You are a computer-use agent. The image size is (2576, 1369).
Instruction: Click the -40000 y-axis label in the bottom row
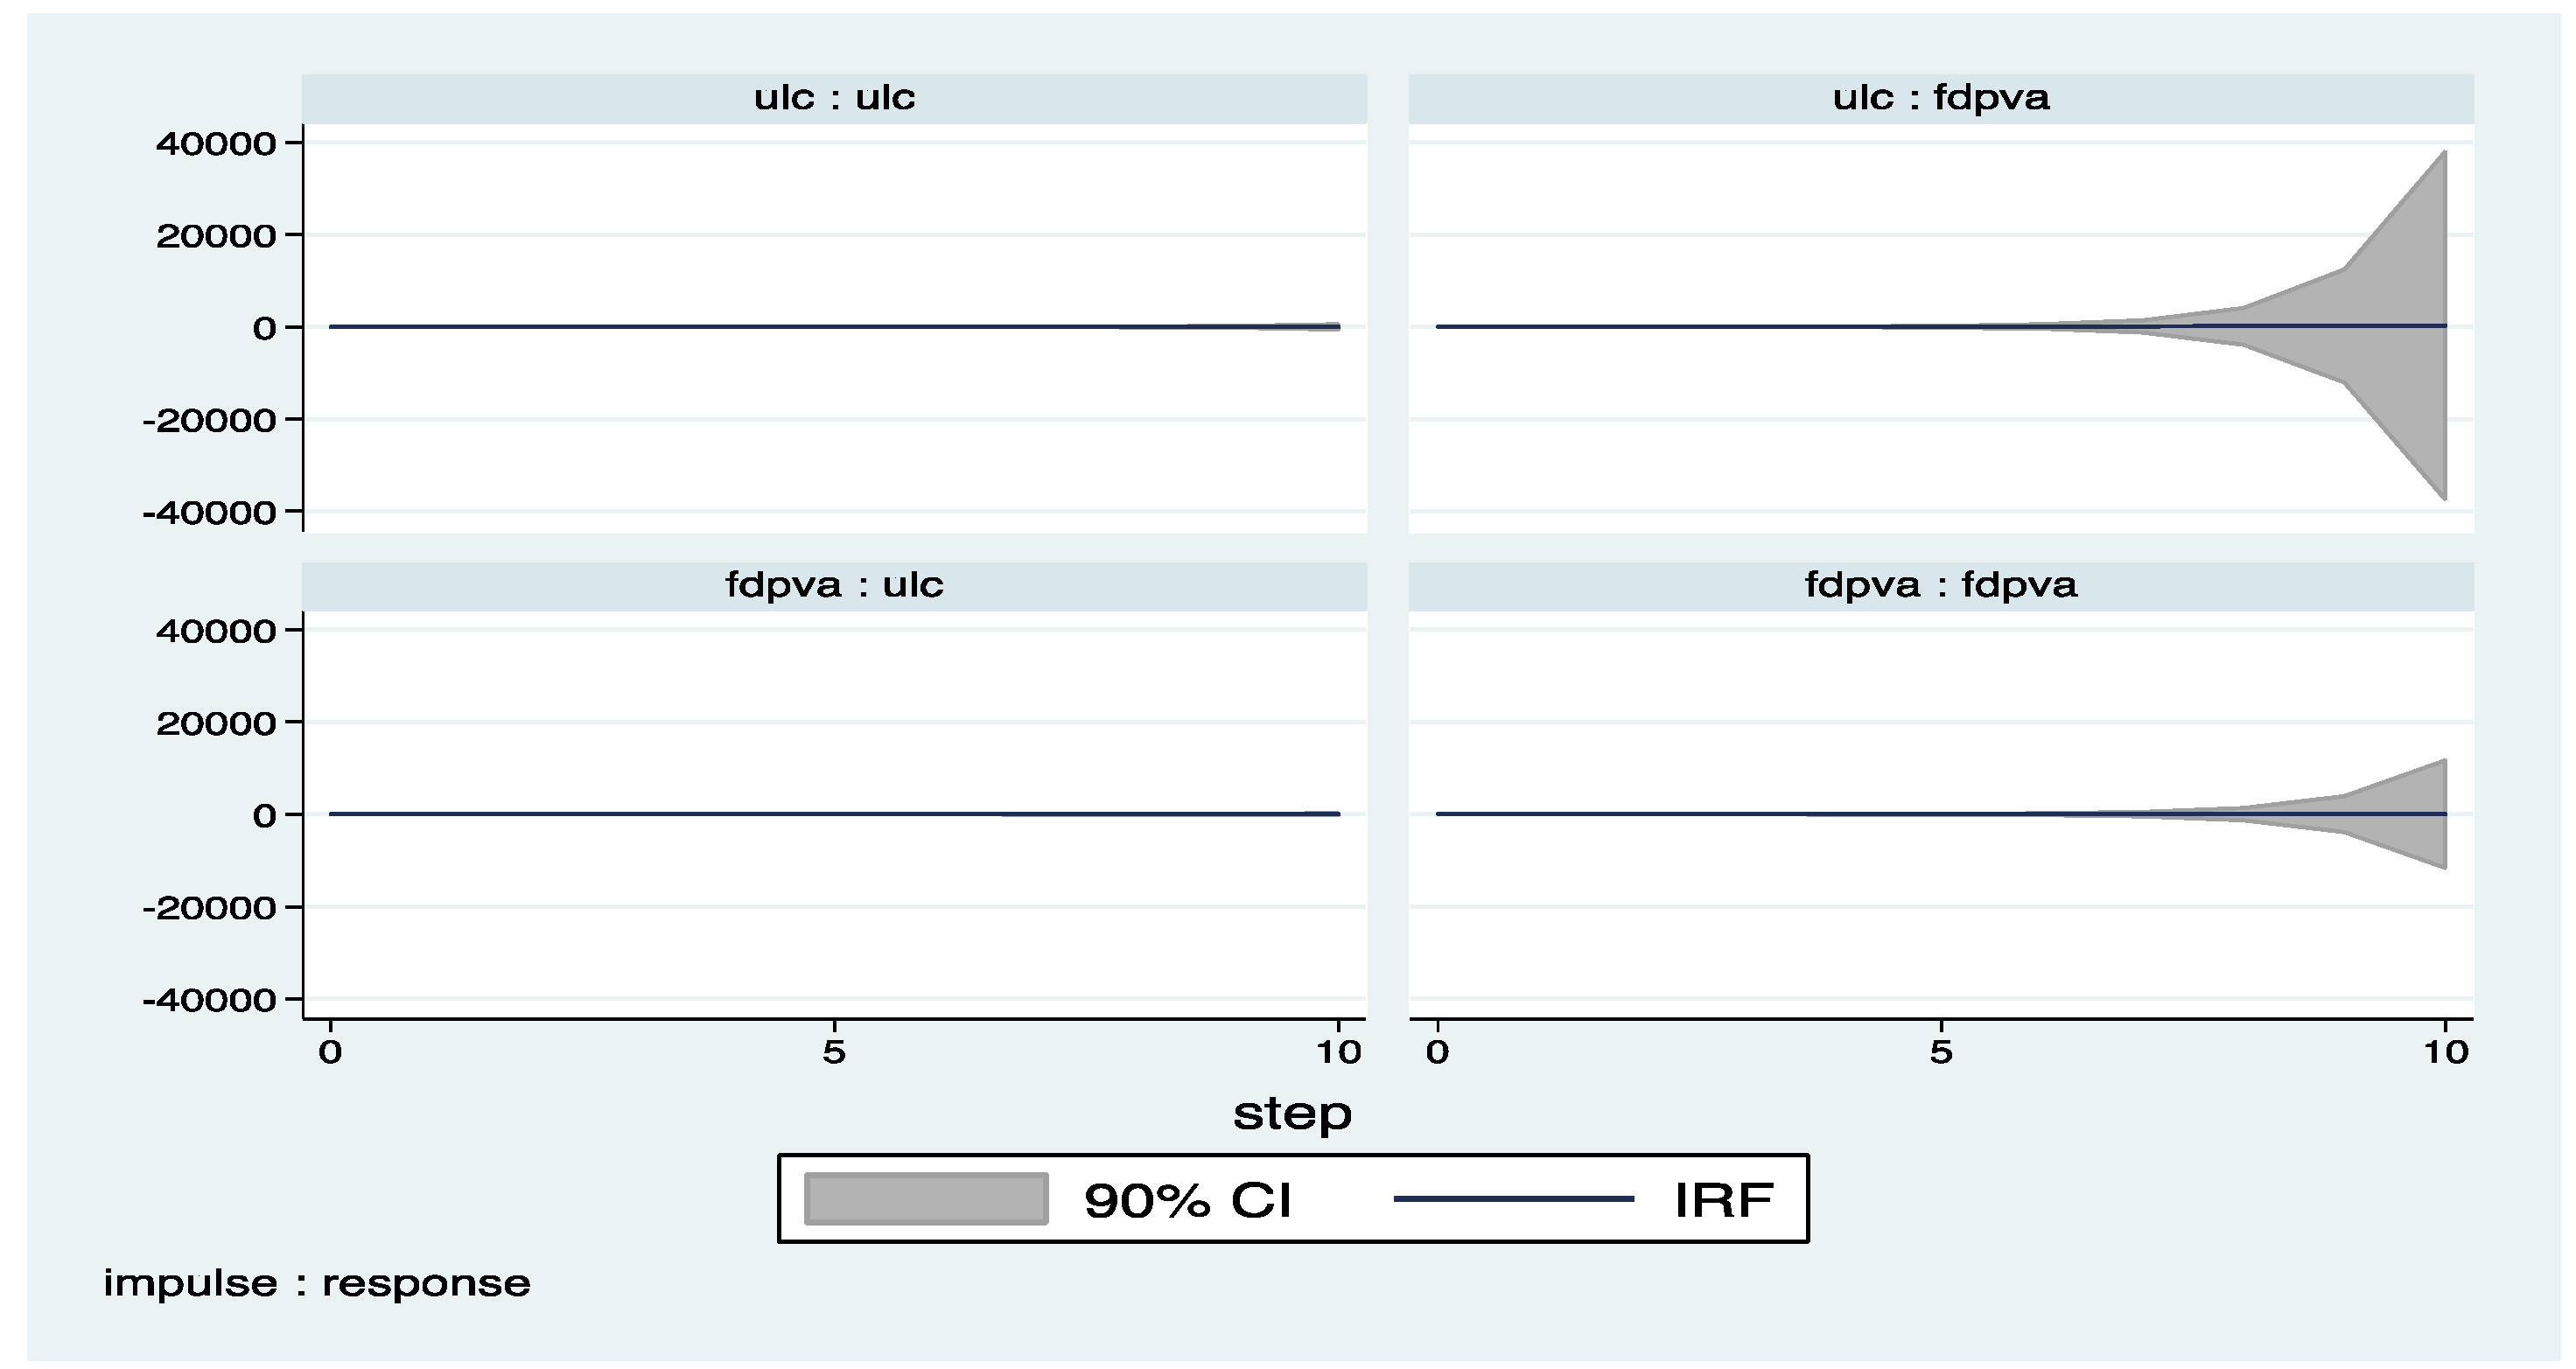pos(210,1000)
